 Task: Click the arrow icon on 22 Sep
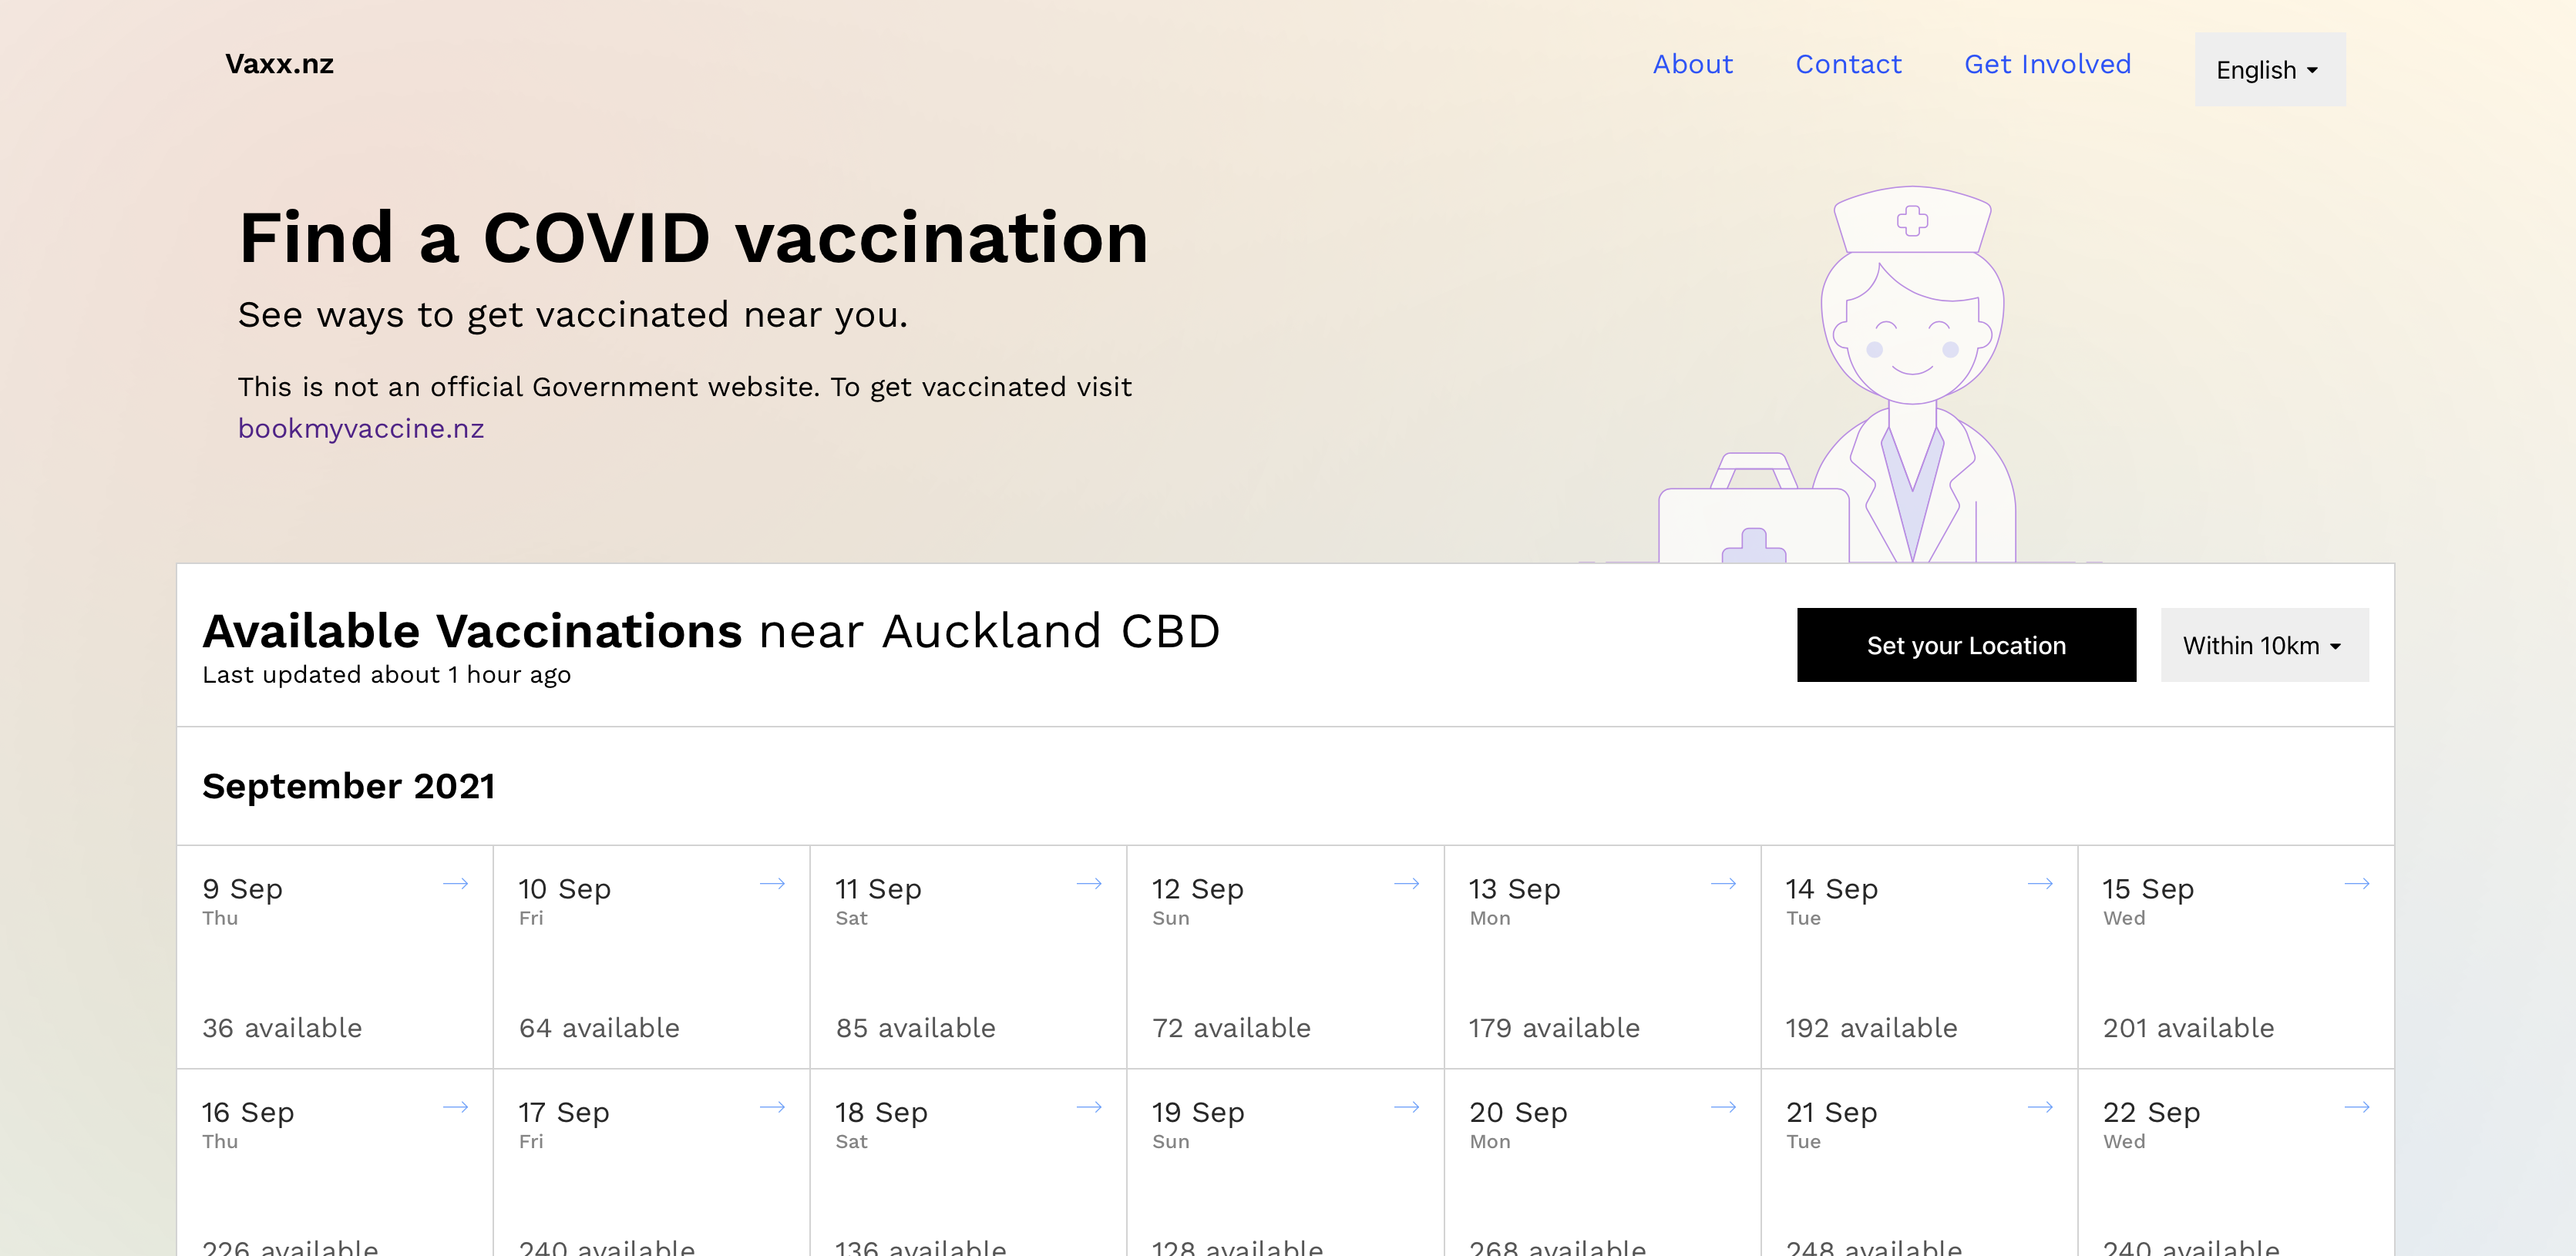(x=2357, y=1107)
